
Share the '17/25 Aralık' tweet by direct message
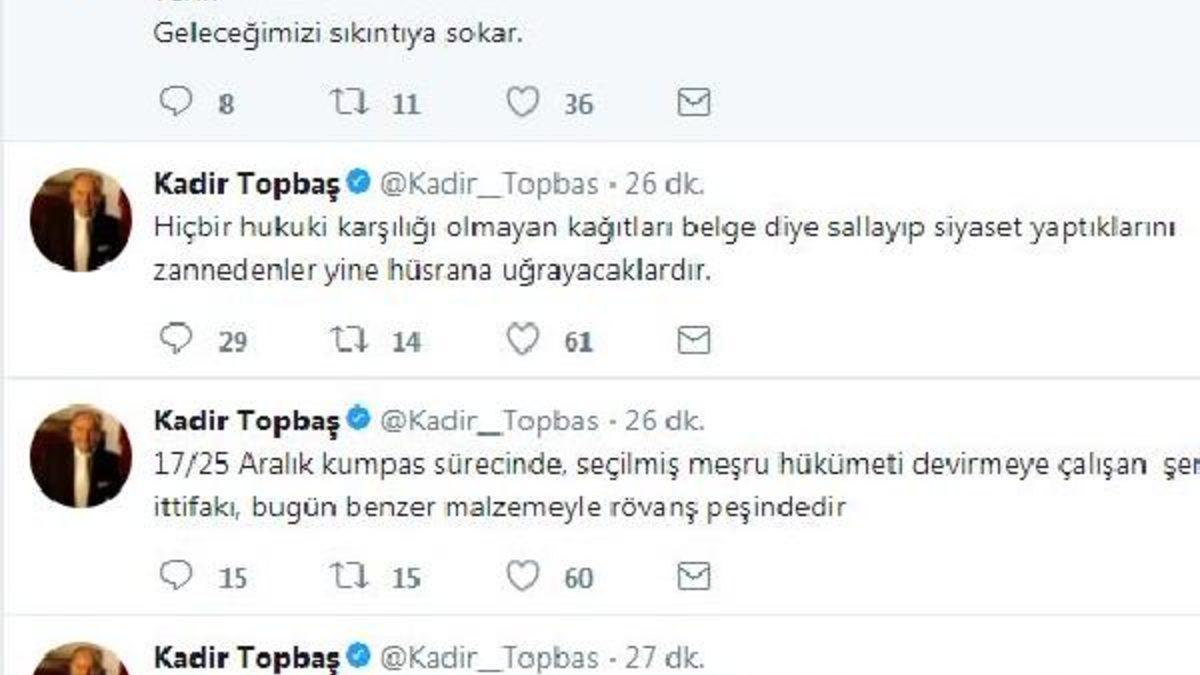pyautogui.click(x=694, y=576)
